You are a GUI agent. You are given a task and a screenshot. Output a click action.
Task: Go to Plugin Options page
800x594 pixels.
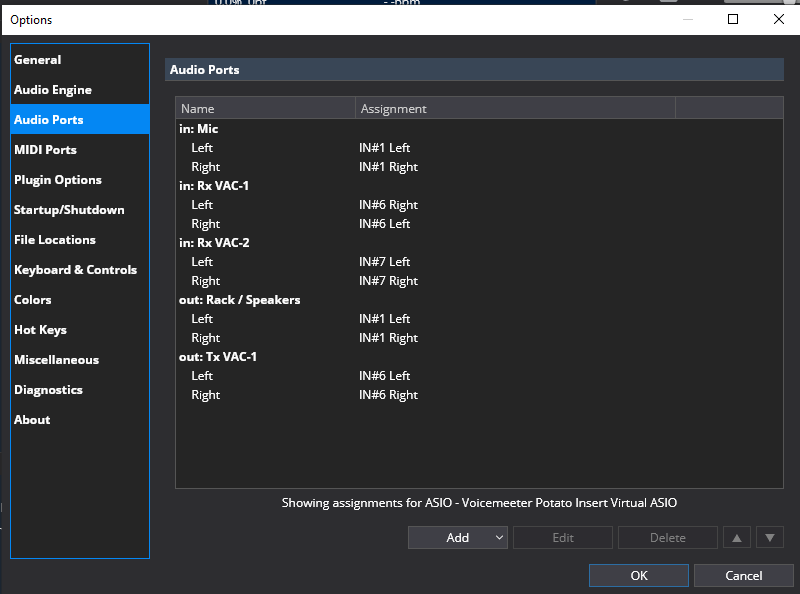(80, 180)
